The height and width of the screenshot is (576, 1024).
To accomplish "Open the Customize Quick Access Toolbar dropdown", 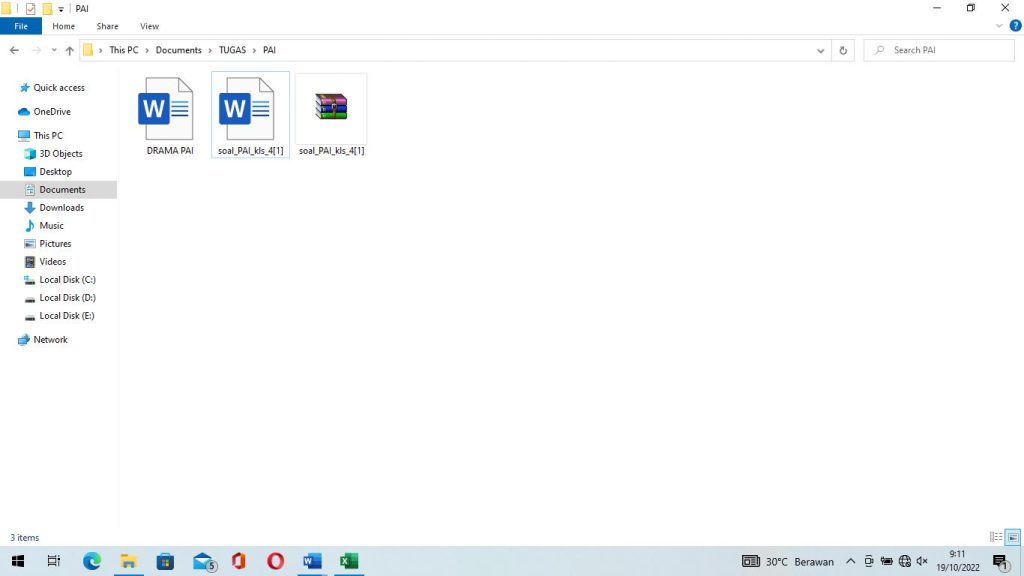I will click(x=61, y=9).
